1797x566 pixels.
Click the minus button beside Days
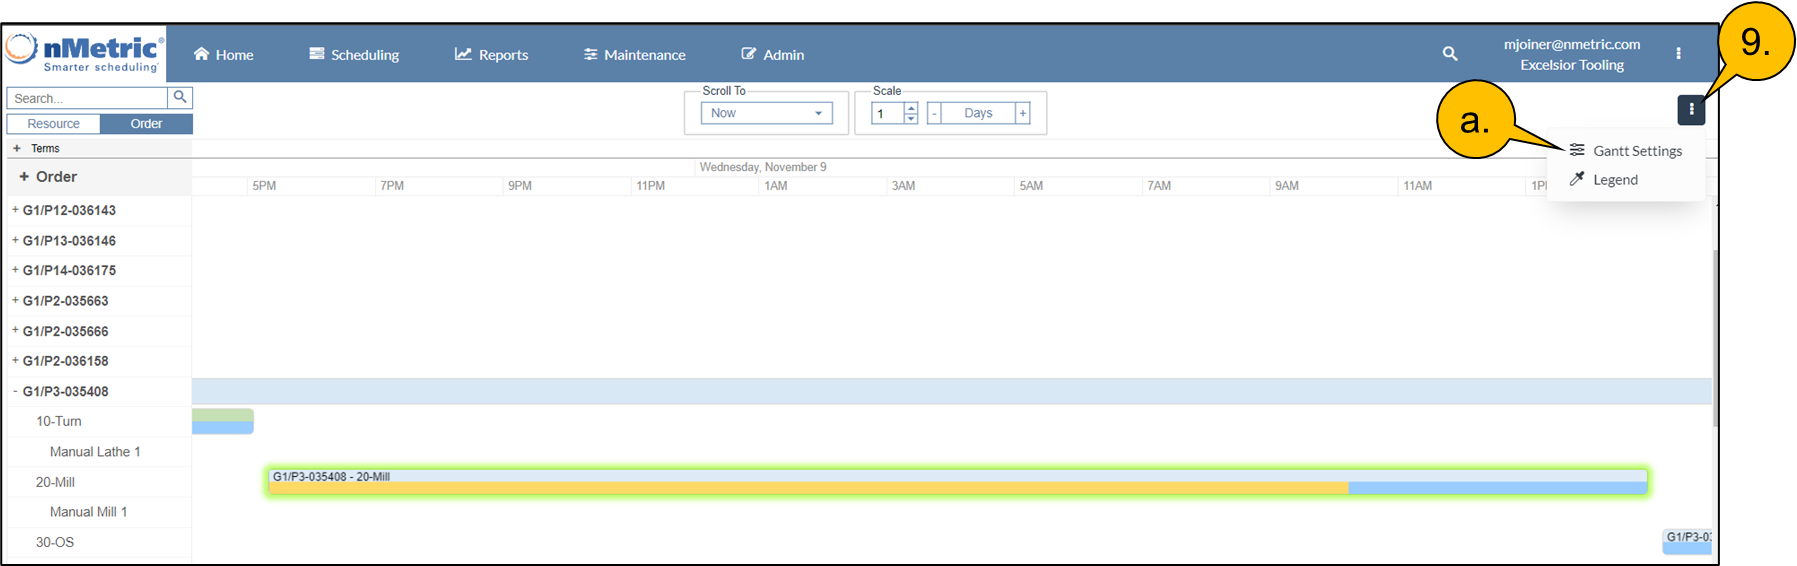pos(934,113)
